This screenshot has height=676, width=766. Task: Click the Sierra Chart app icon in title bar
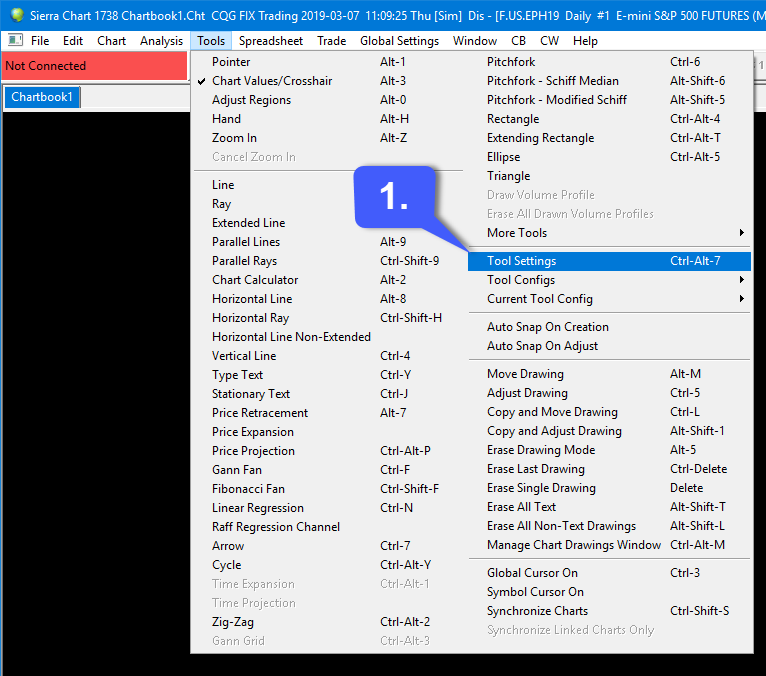point(17,15)
